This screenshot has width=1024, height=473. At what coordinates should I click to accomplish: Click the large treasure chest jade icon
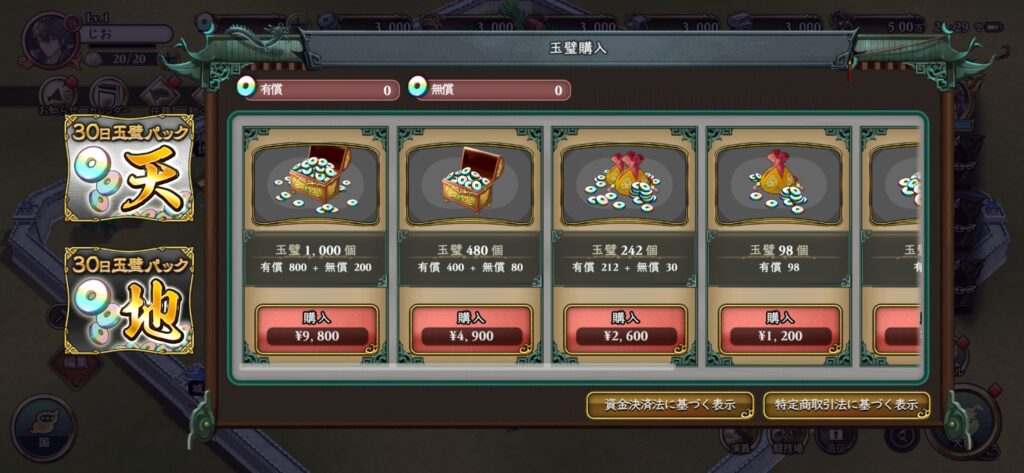tap(316, 184)
